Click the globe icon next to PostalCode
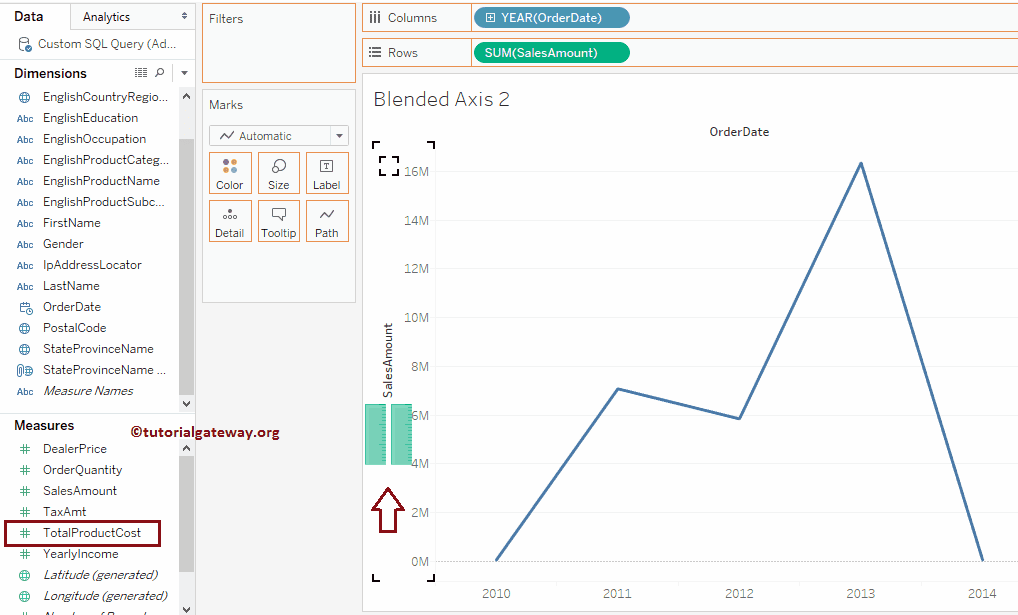The image size is (1018, 615). 24,327
